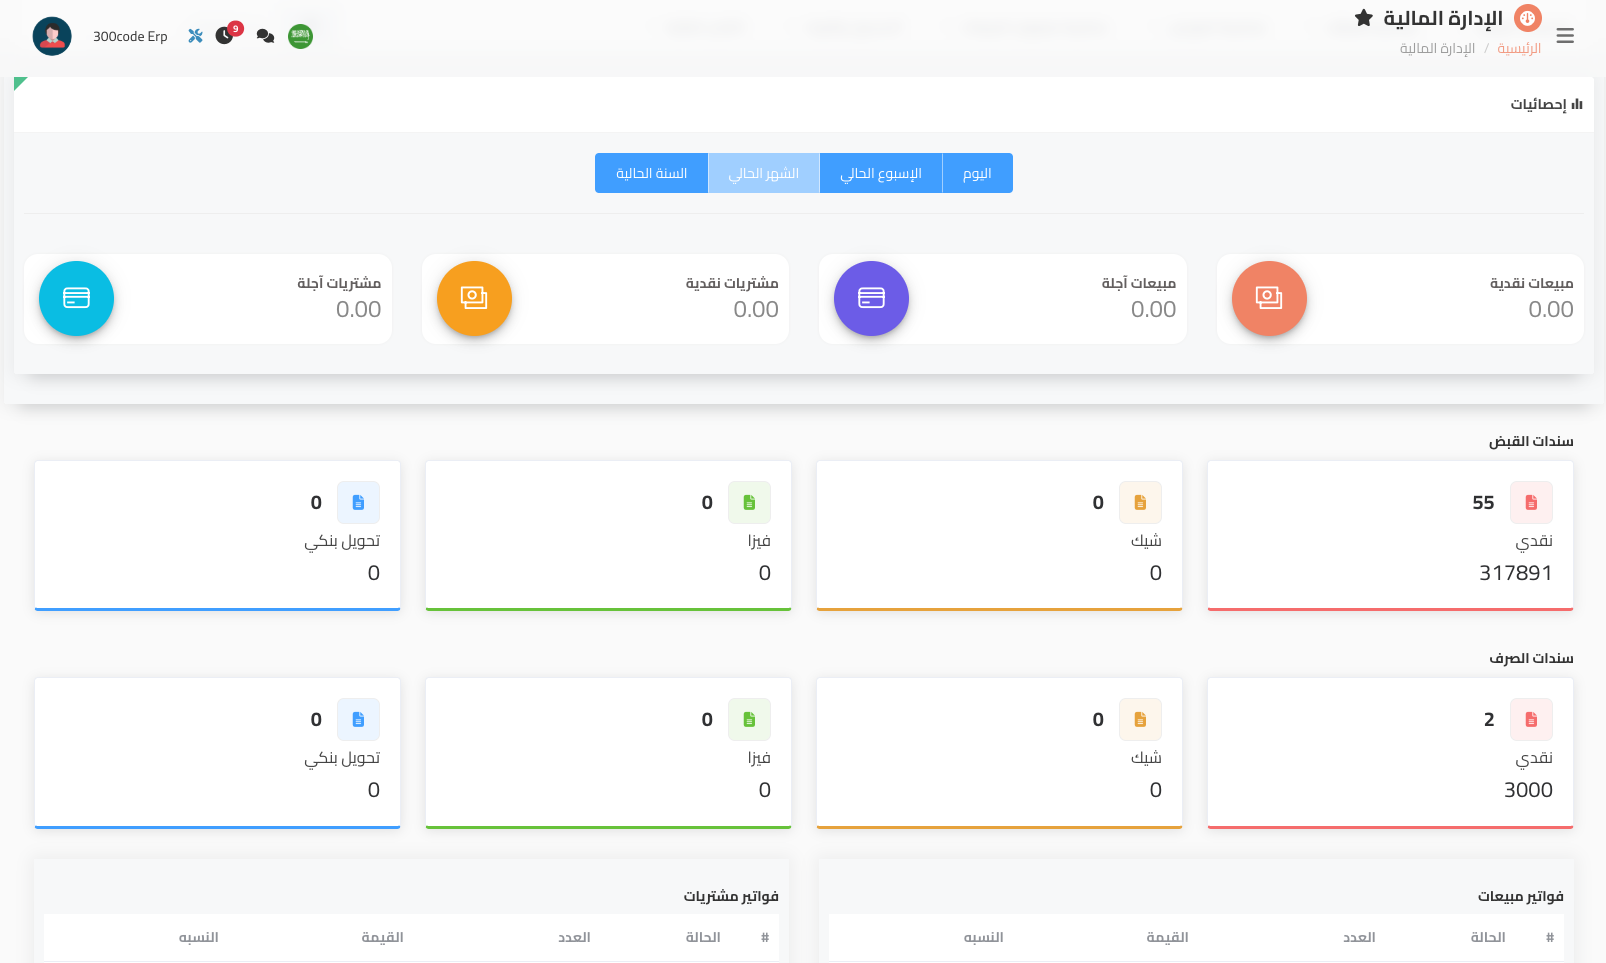The image size is (1606, 963).
Task: Click العدد column header in فواتير مشتريات
Action: pos(574,937)
